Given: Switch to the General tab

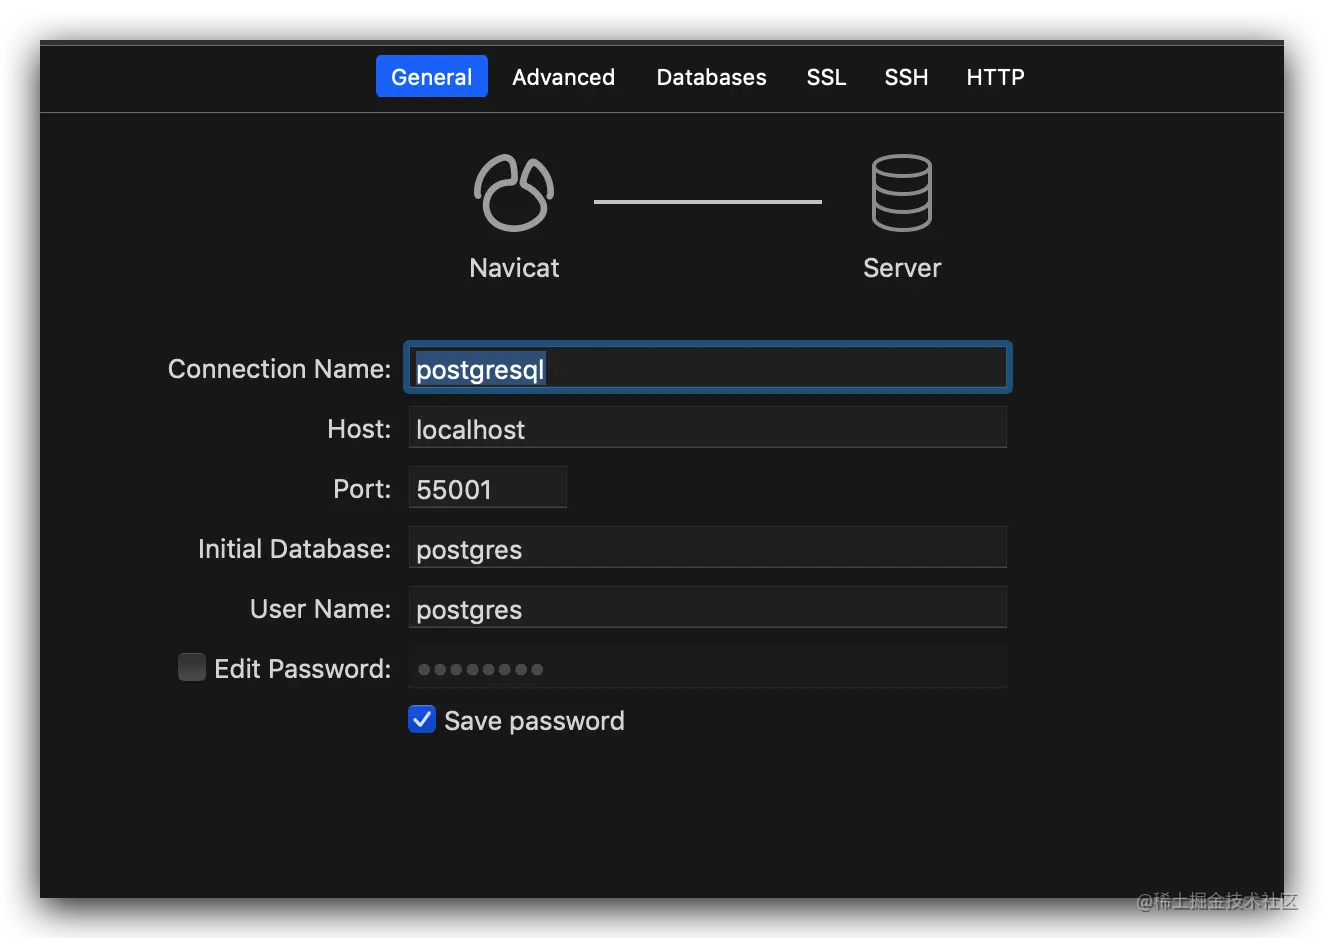Looking at the screenshot, I should point(431,77).
